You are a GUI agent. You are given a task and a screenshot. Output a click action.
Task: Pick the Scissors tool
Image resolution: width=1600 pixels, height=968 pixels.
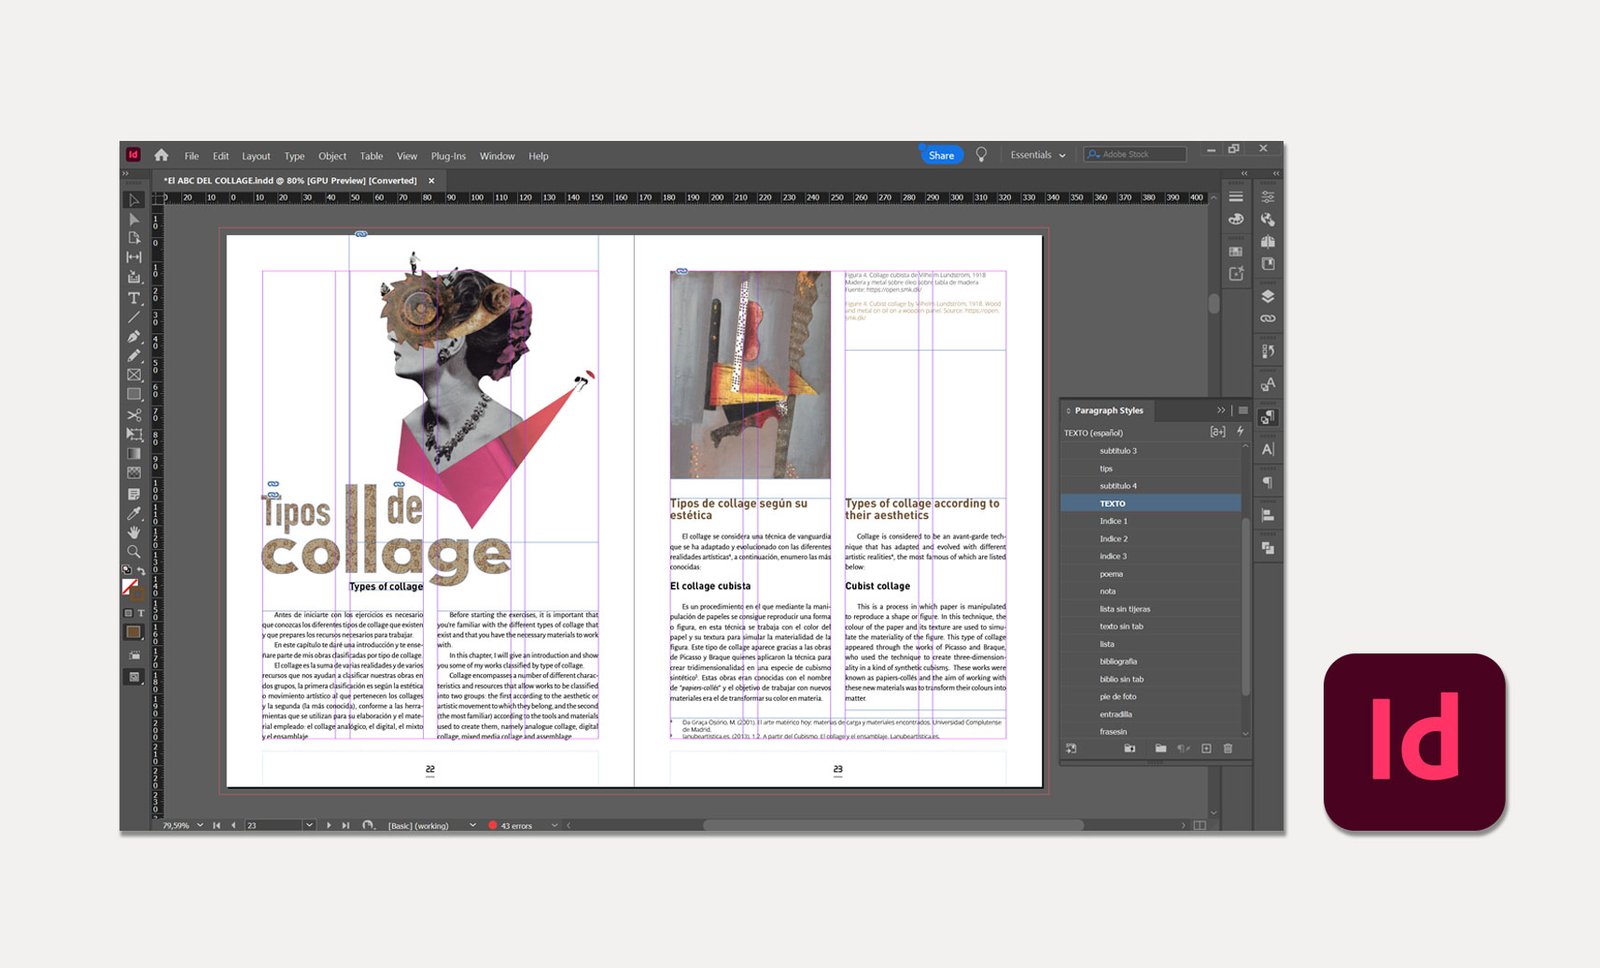pos(134,414)
